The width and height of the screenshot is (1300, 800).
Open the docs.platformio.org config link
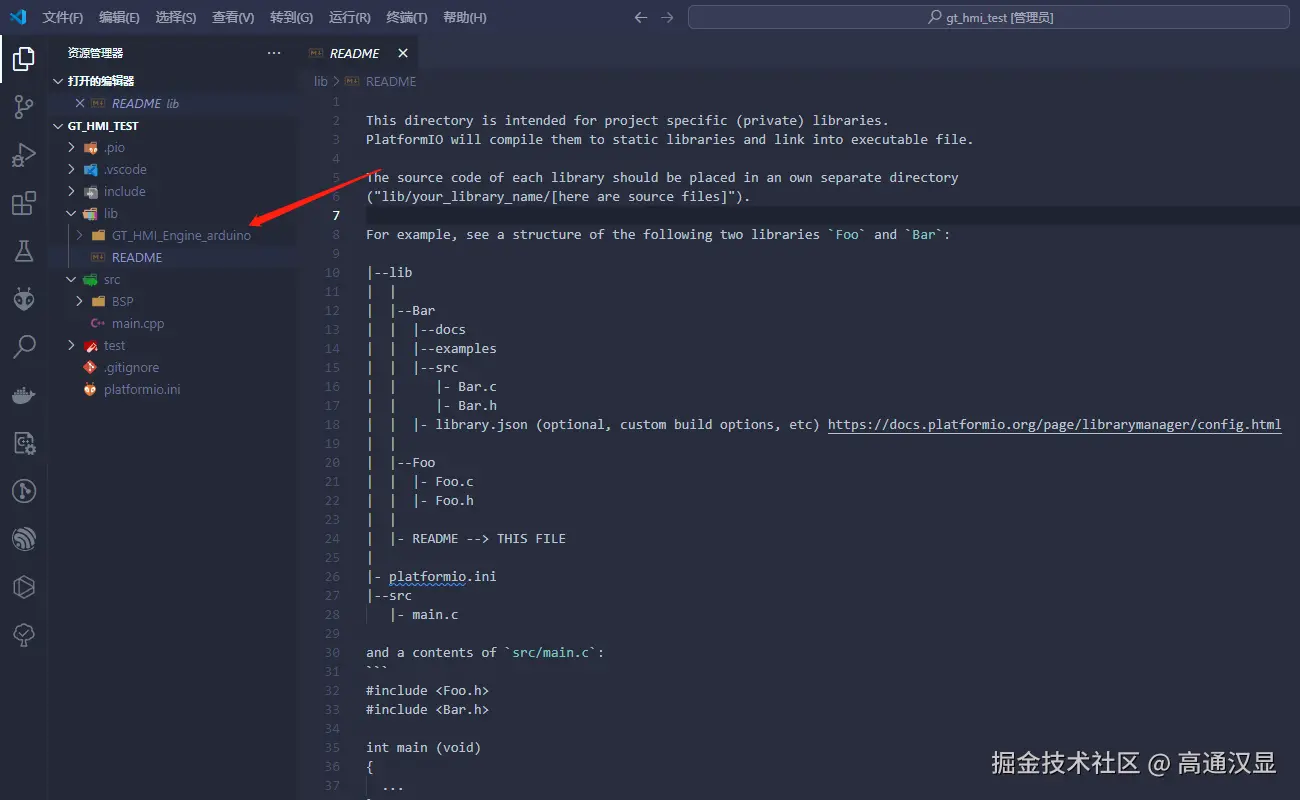[1054, 424]
